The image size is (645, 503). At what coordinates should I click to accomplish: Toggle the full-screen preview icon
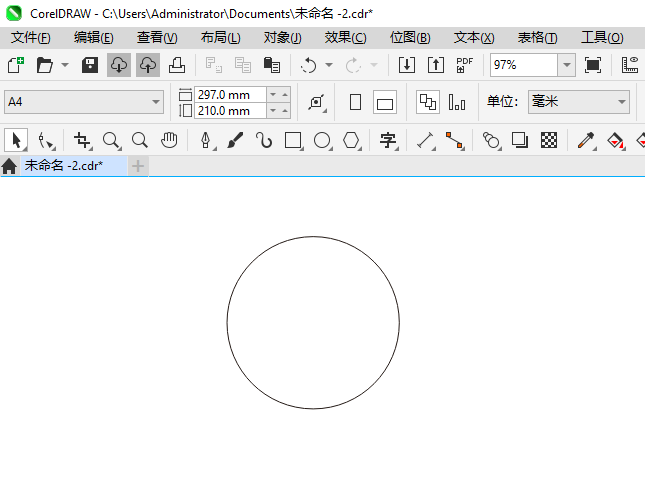click(593, 65)
